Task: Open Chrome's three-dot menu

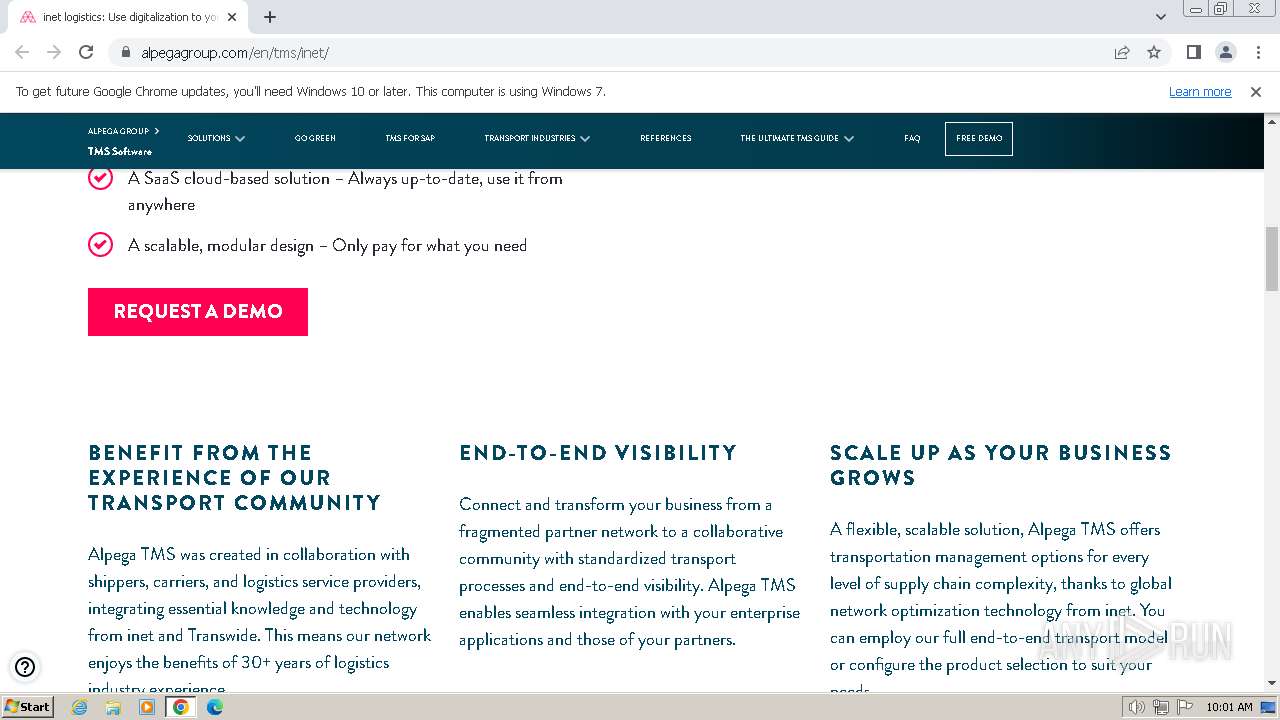Action: pyautogui.click(x=1257, y=52)
